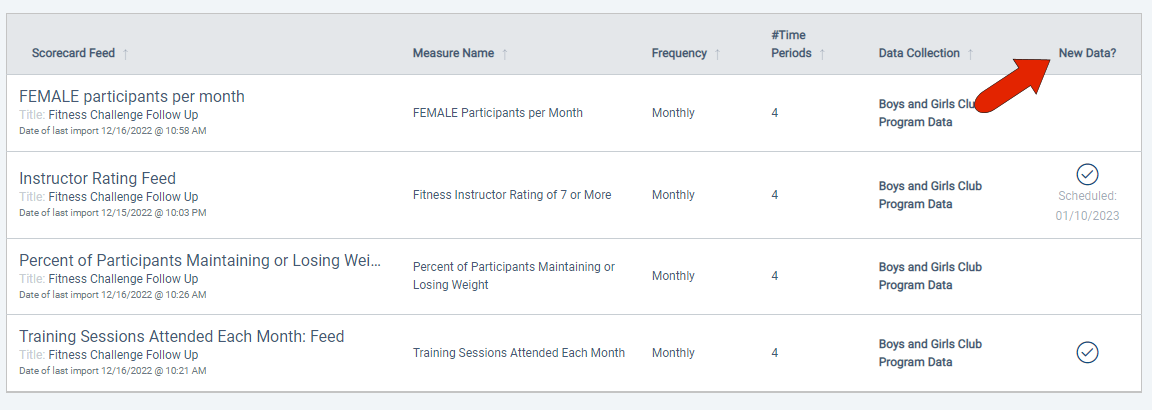Click sort arrow beside #Time Periods header

[x=822, y=54]
